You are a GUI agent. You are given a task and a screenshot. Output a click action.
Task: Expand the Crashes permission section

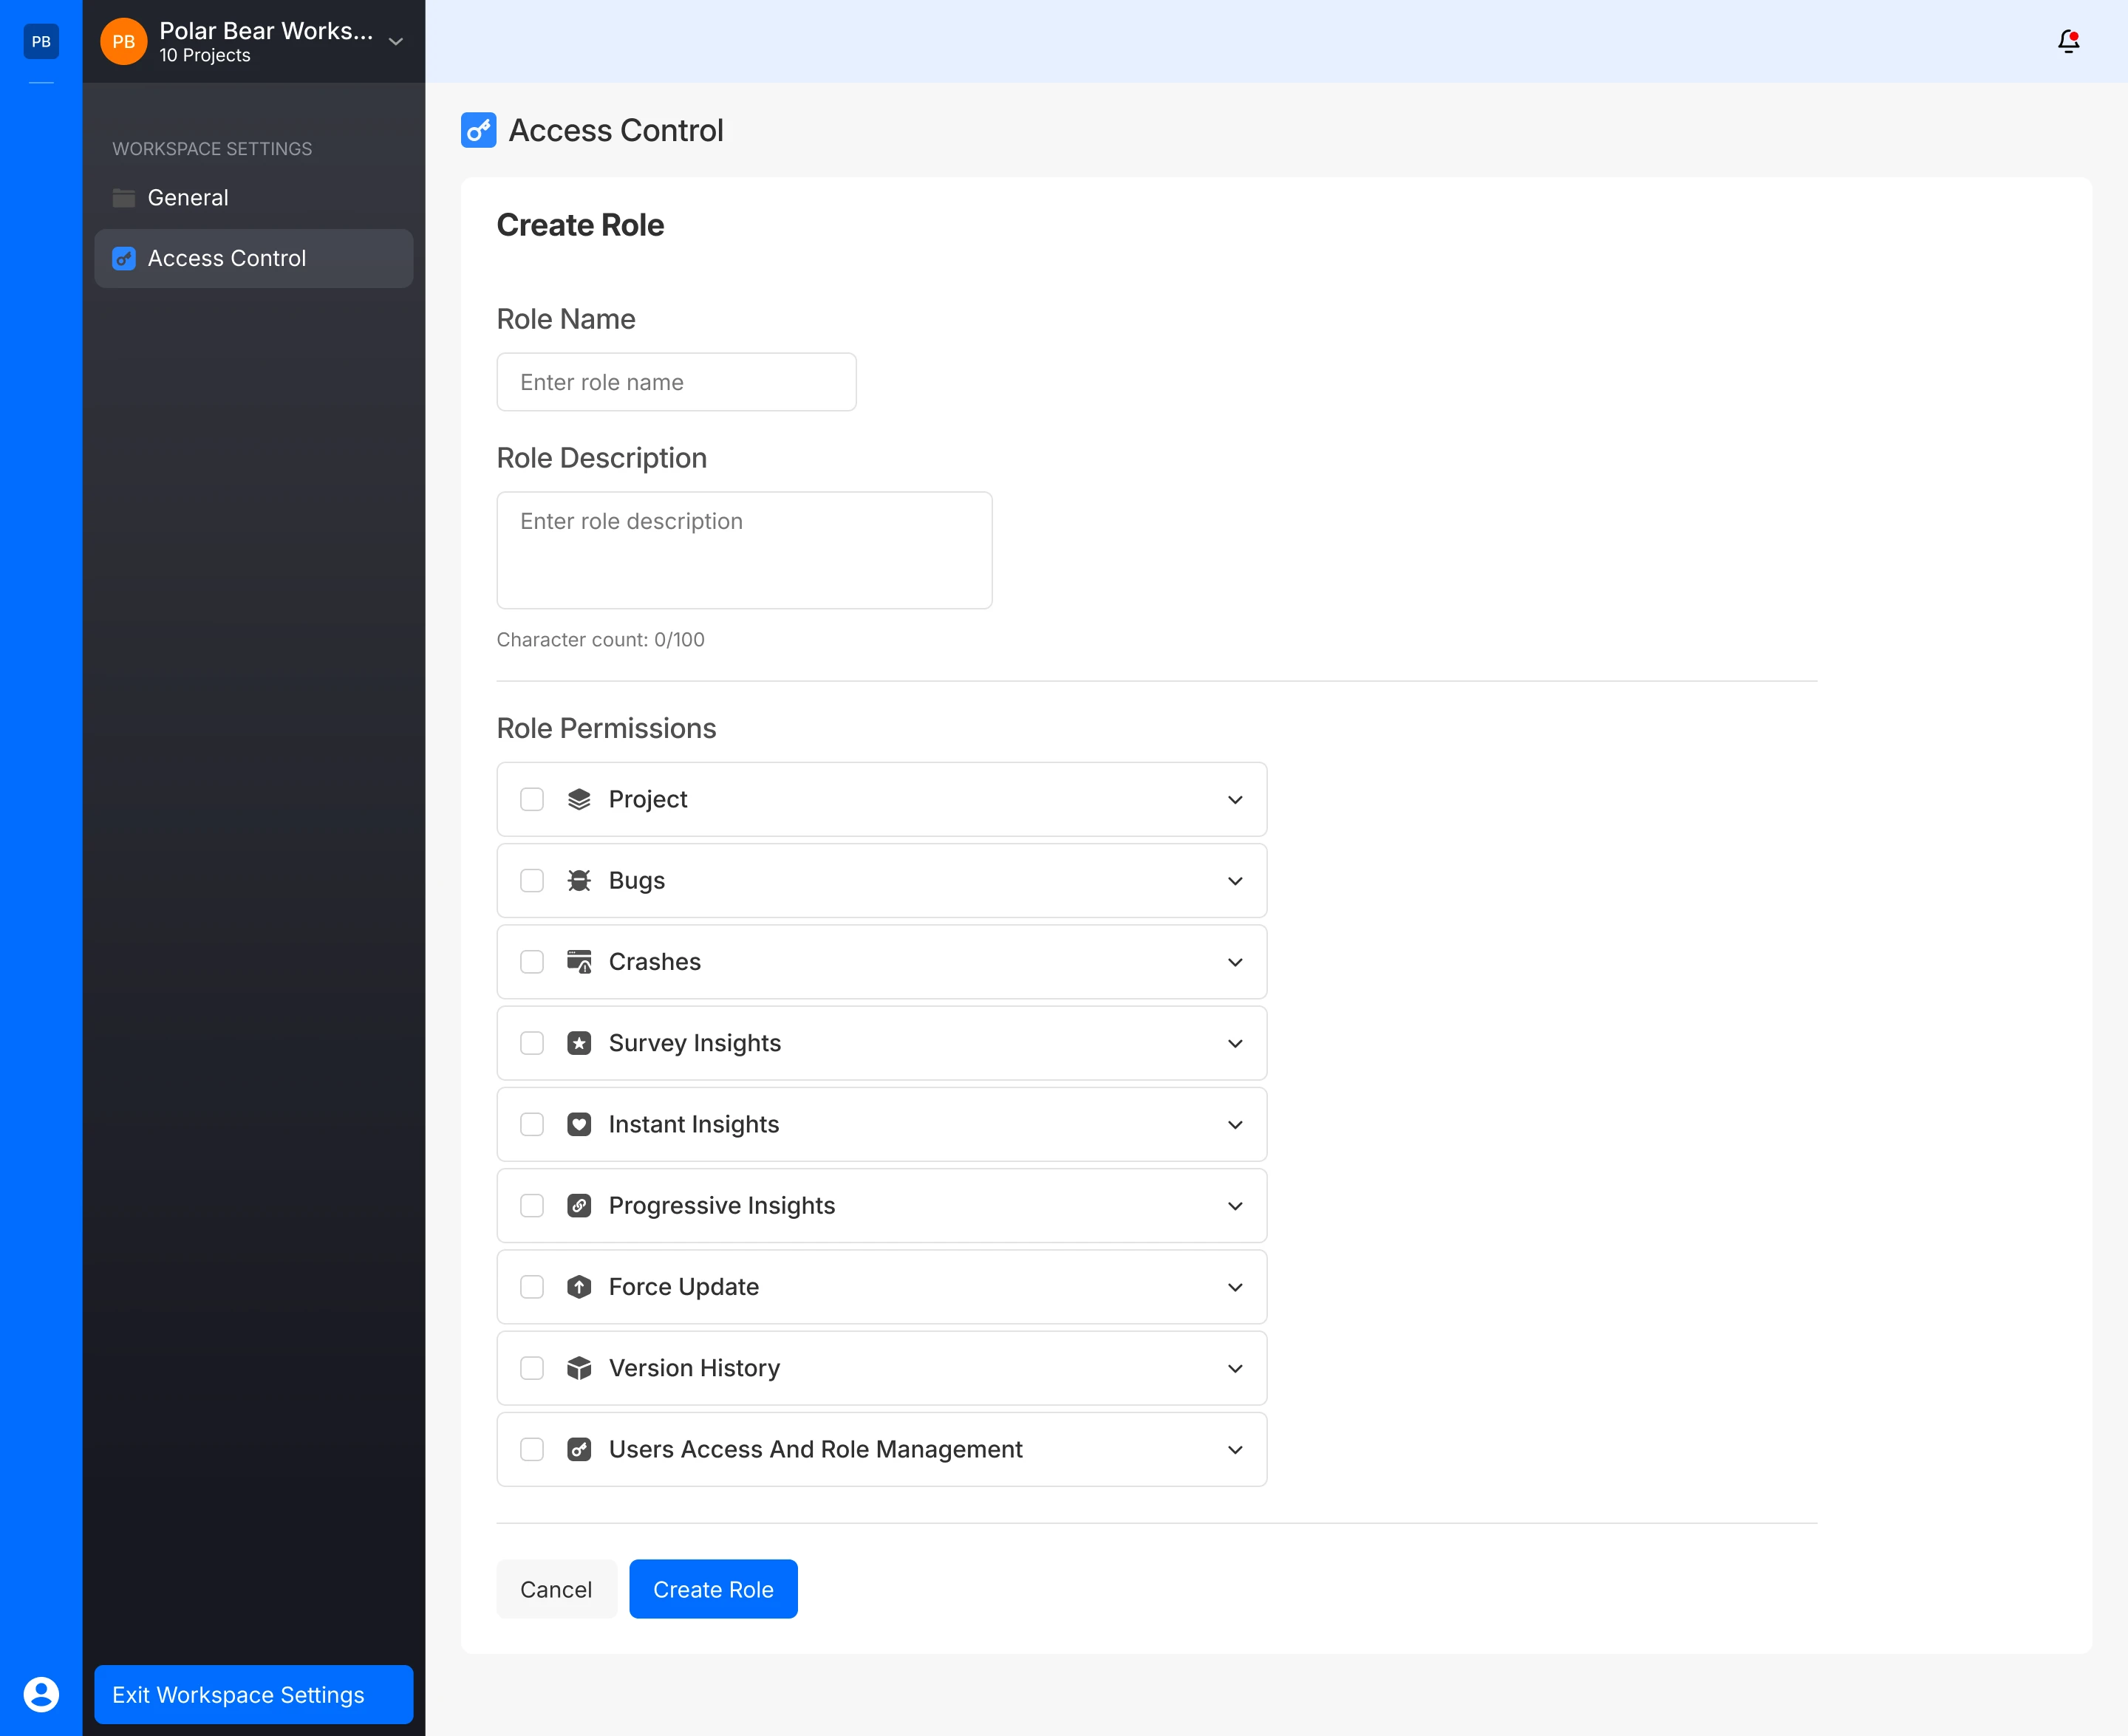(x=1236, y=961)
